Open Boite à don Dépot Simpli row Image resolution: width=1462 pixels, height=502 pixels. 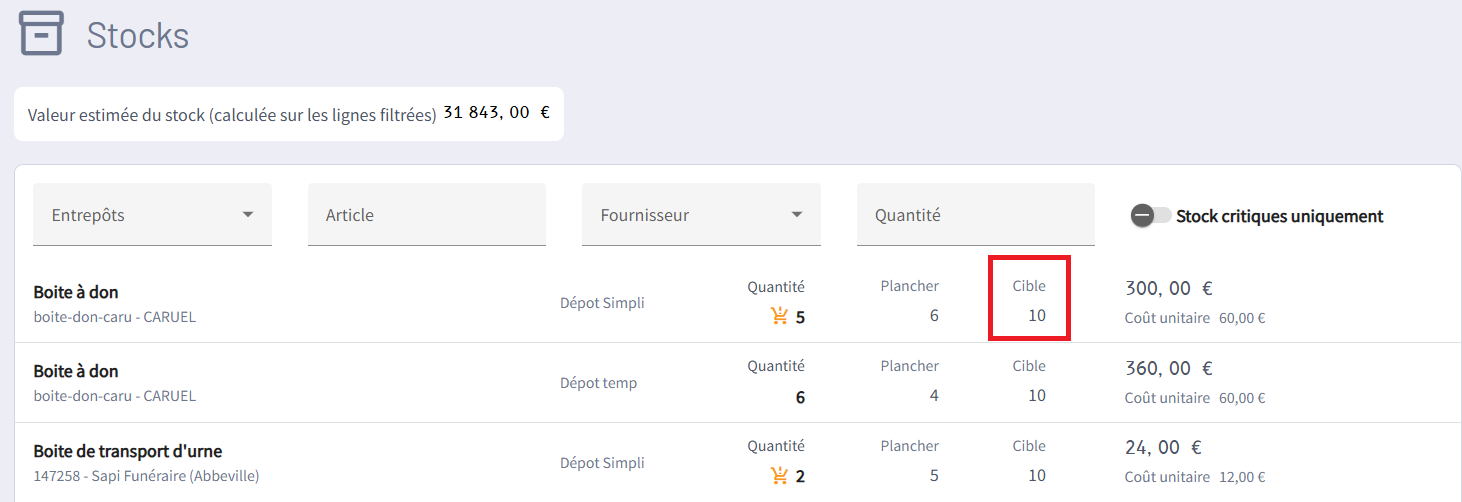coord(738,303)
